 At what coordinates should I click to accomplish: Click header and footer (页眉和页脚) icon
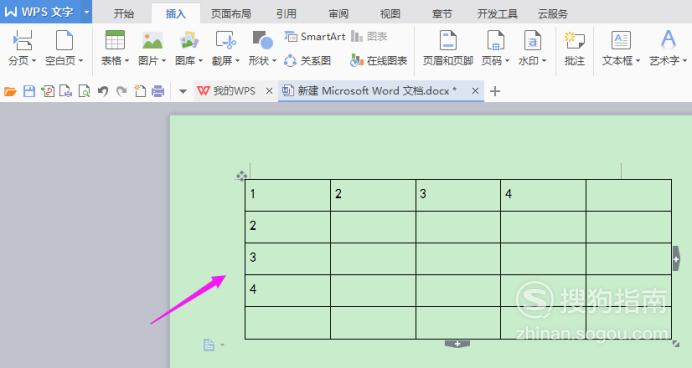448,41
